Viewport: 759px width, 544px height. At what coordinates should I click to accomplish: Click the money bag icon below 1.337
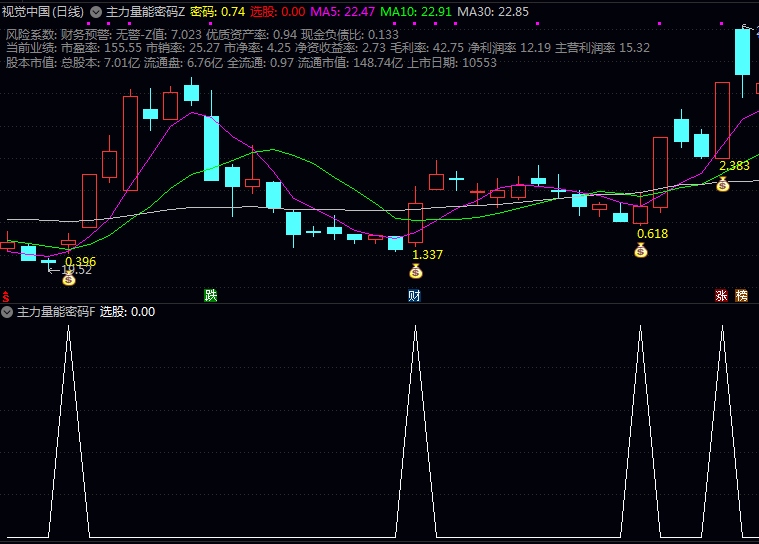tap(416, 271)
